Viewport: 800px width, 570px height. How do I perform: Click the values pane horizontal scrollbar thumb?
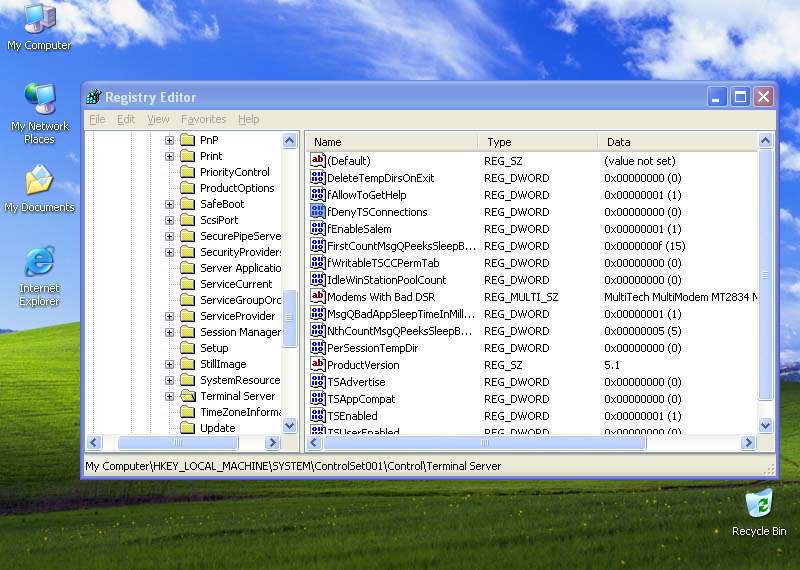pos(485,442)
